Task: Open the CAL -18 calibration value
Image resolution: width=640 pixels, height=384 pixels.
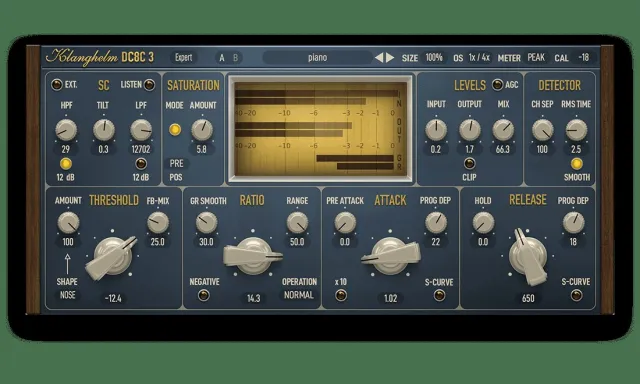Action: point(584,58)
